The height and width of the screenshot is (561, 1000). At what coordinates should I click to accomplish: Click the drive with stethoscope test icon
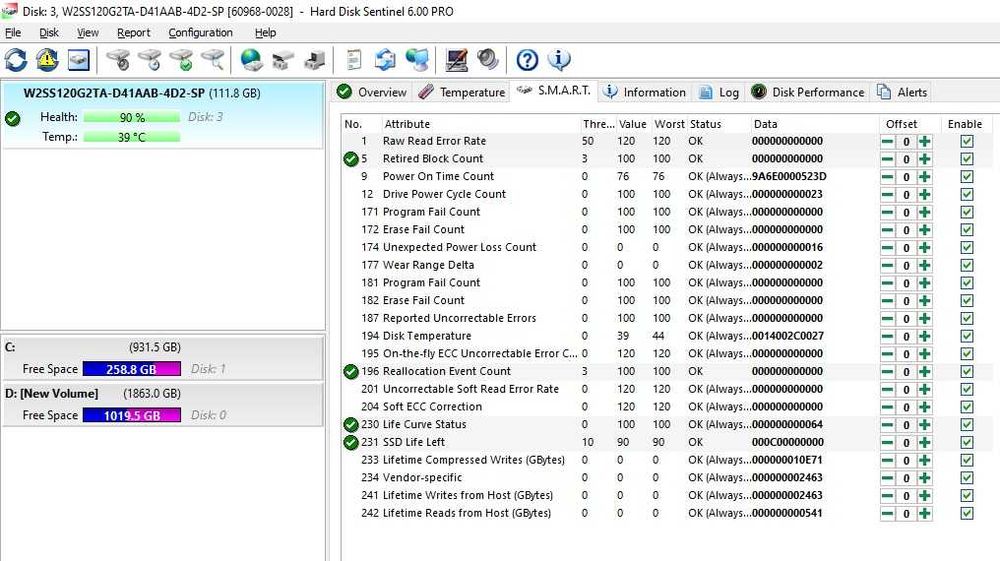click(119, 60)
